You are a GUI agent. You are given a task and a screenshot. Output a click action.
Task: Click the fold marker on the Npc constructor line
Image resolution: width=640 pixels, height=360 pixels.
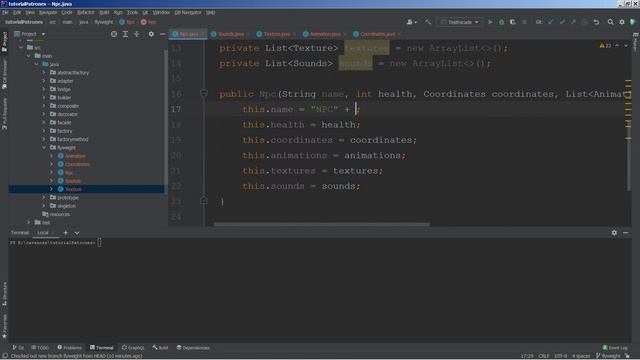[x=204, y=94]
